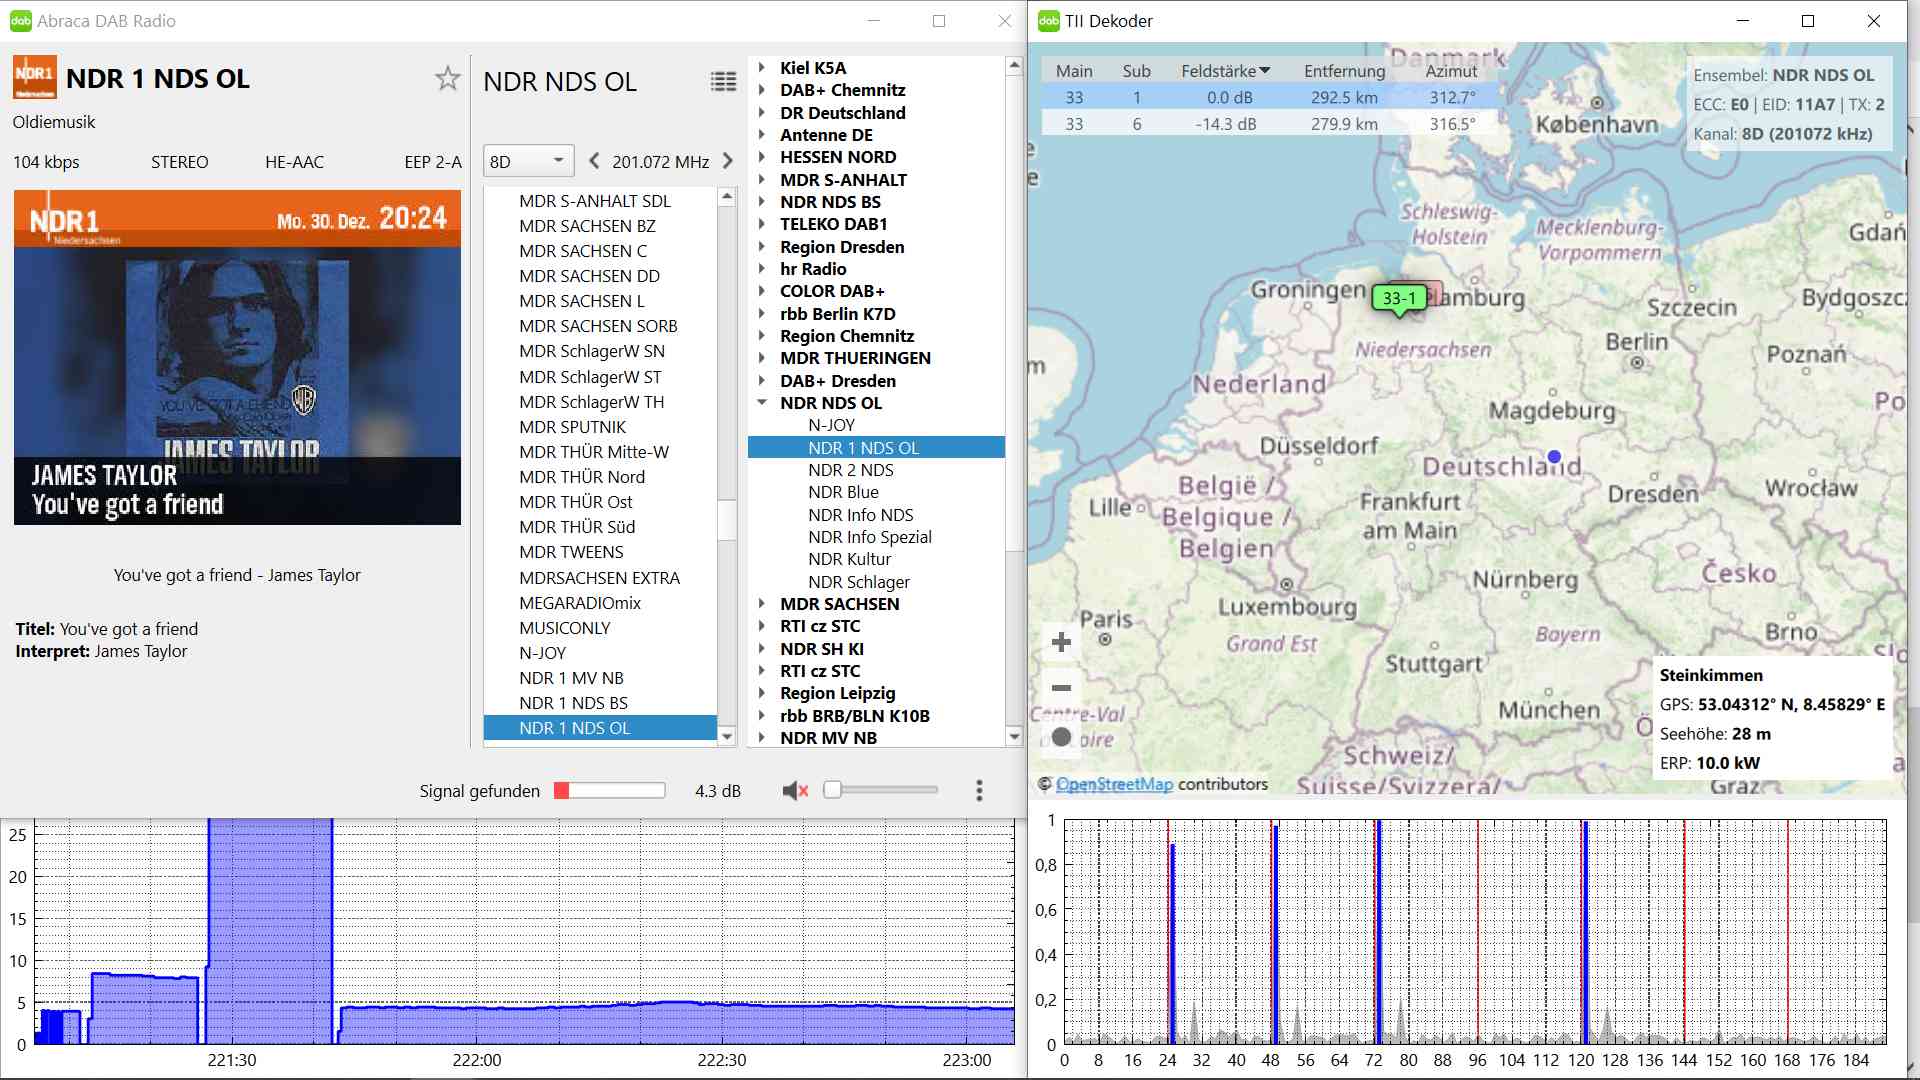Go to previous frequency with left arrow
1920x1080 pixels.
[x=595, y=161]
